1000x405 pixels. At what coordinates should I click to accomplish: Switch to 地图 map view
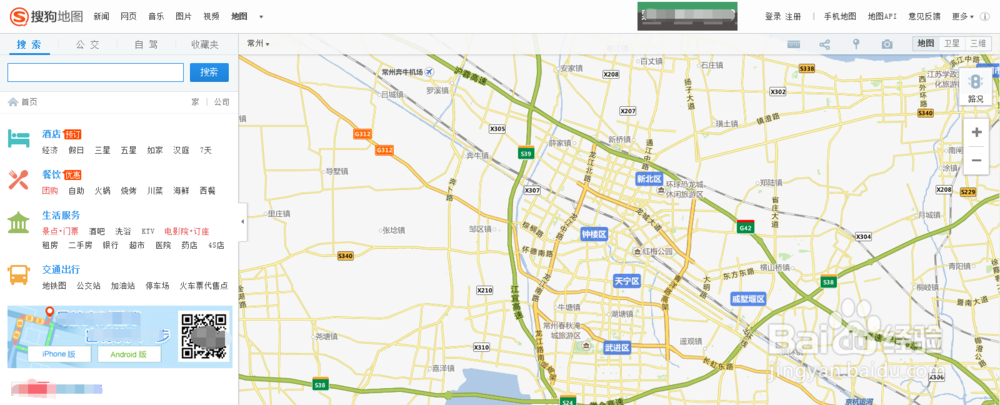[x=925, y=43]
